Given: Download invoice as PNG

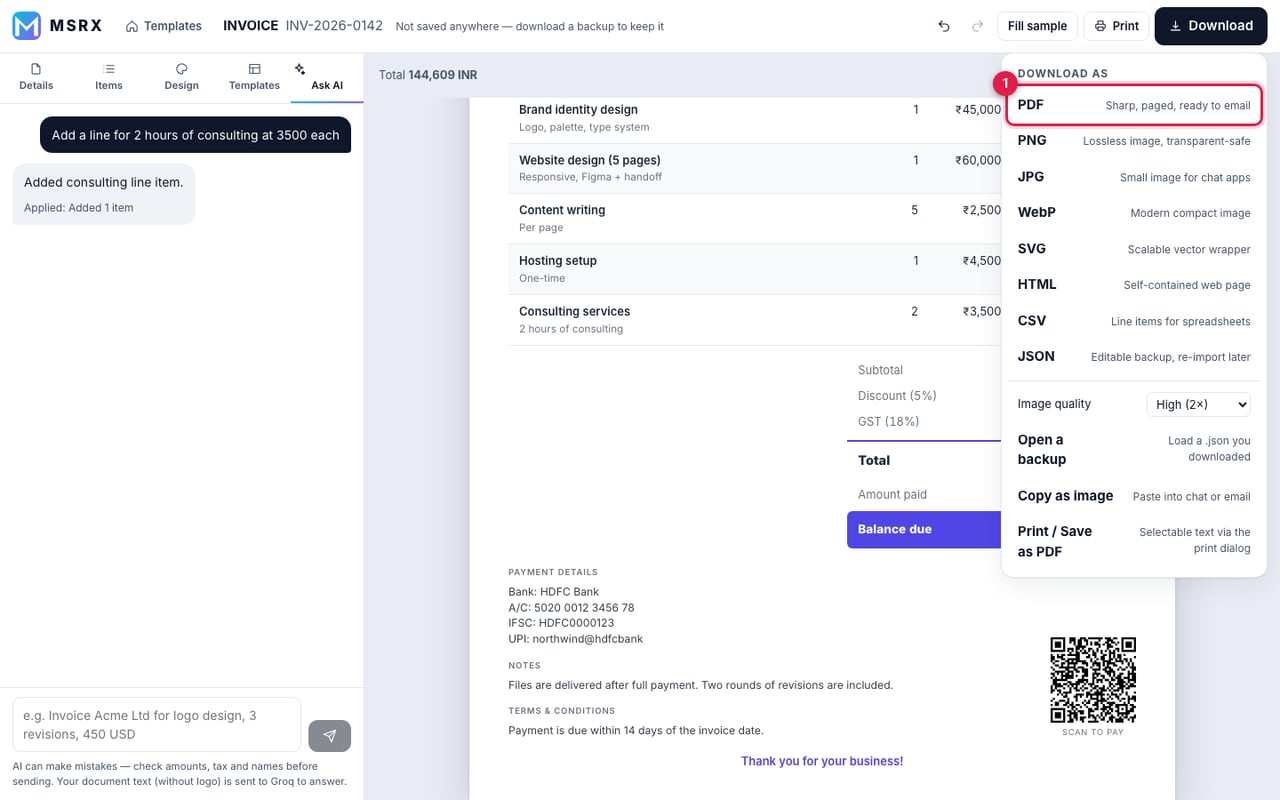Looking at the screenshot, I should pos(1134,141).
